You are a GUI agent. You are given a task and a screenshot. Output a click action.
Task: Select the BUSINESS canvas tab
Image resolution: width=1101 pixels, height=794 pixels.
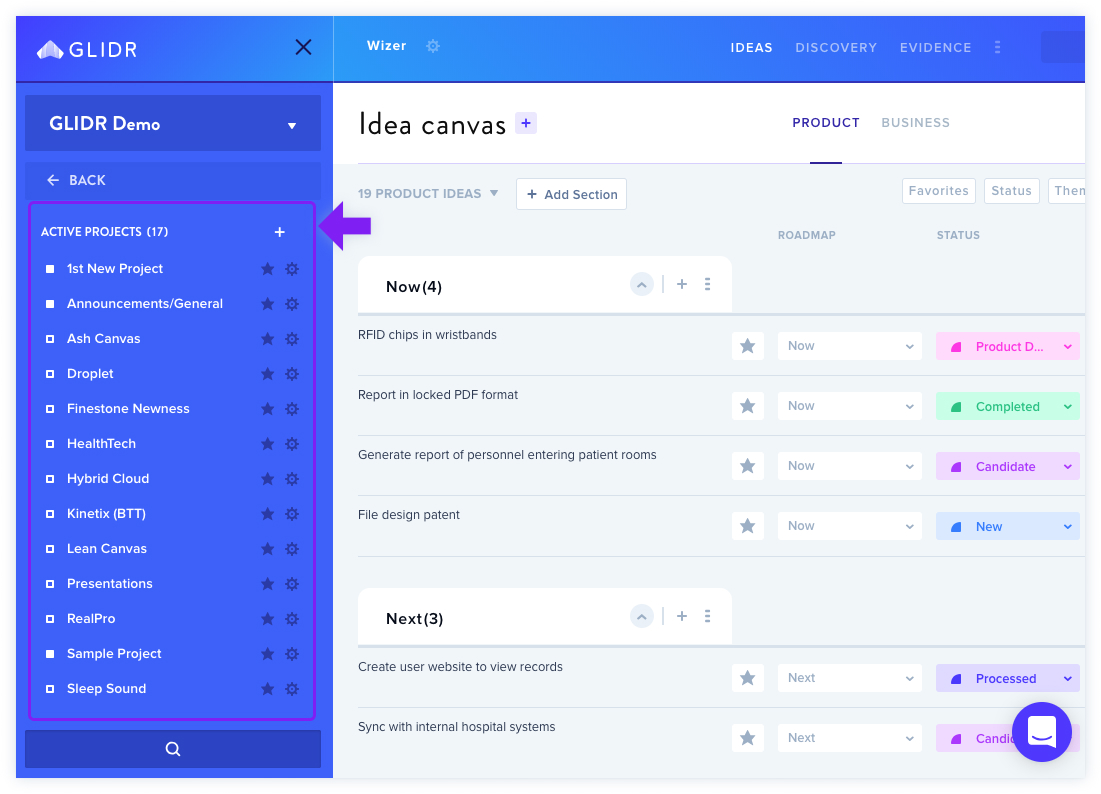coord(916,123)
